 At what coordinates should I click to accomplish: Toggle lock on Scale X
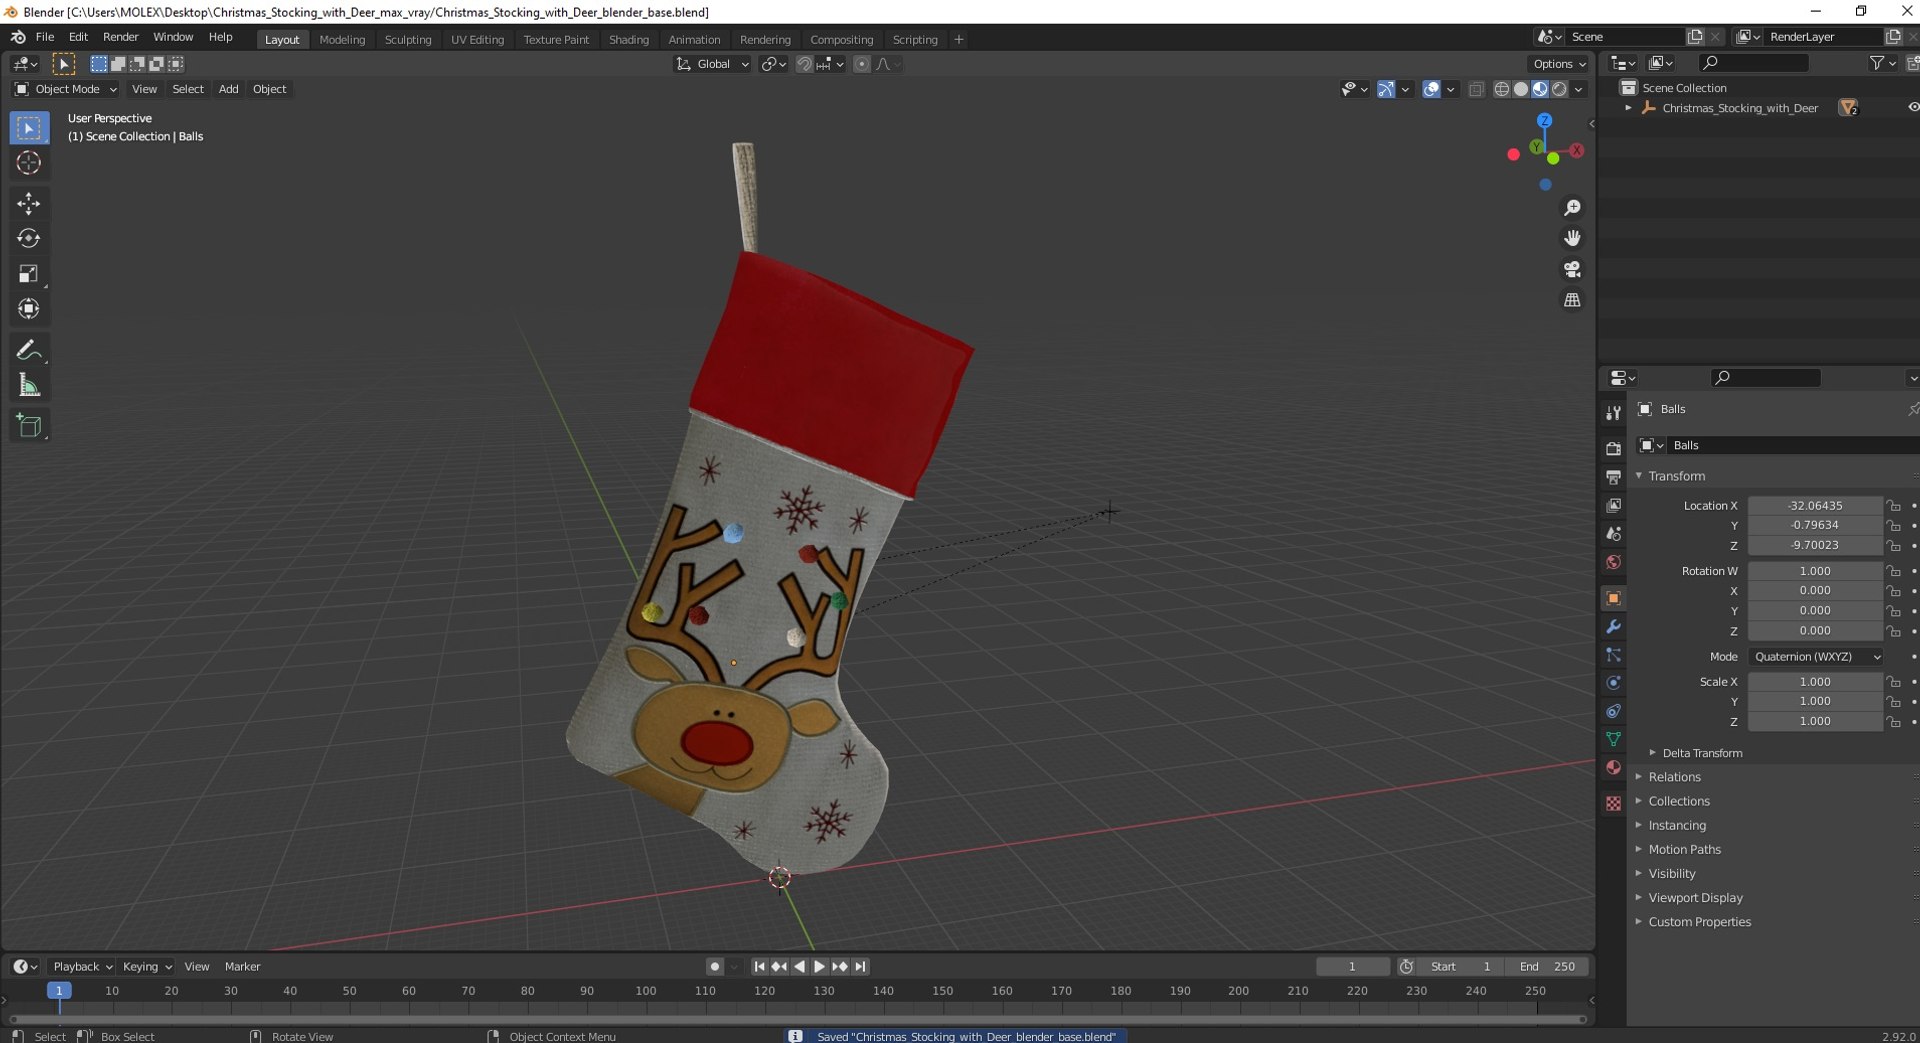click(1894, 682)
